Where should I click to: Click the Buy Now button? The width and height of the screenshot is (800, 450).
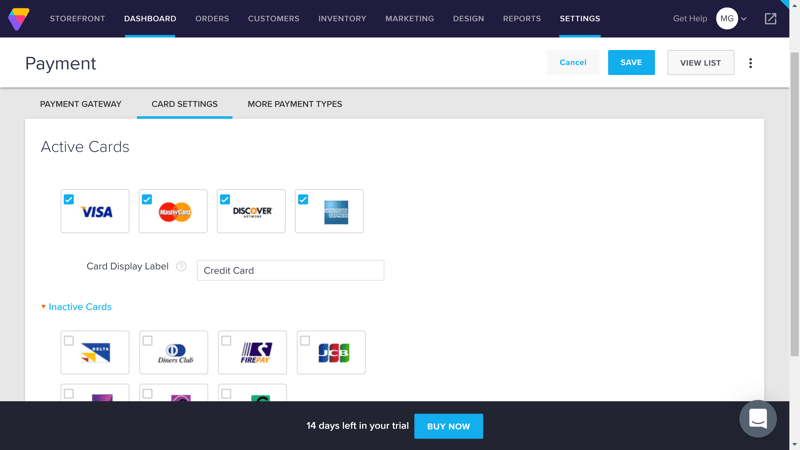448,426
